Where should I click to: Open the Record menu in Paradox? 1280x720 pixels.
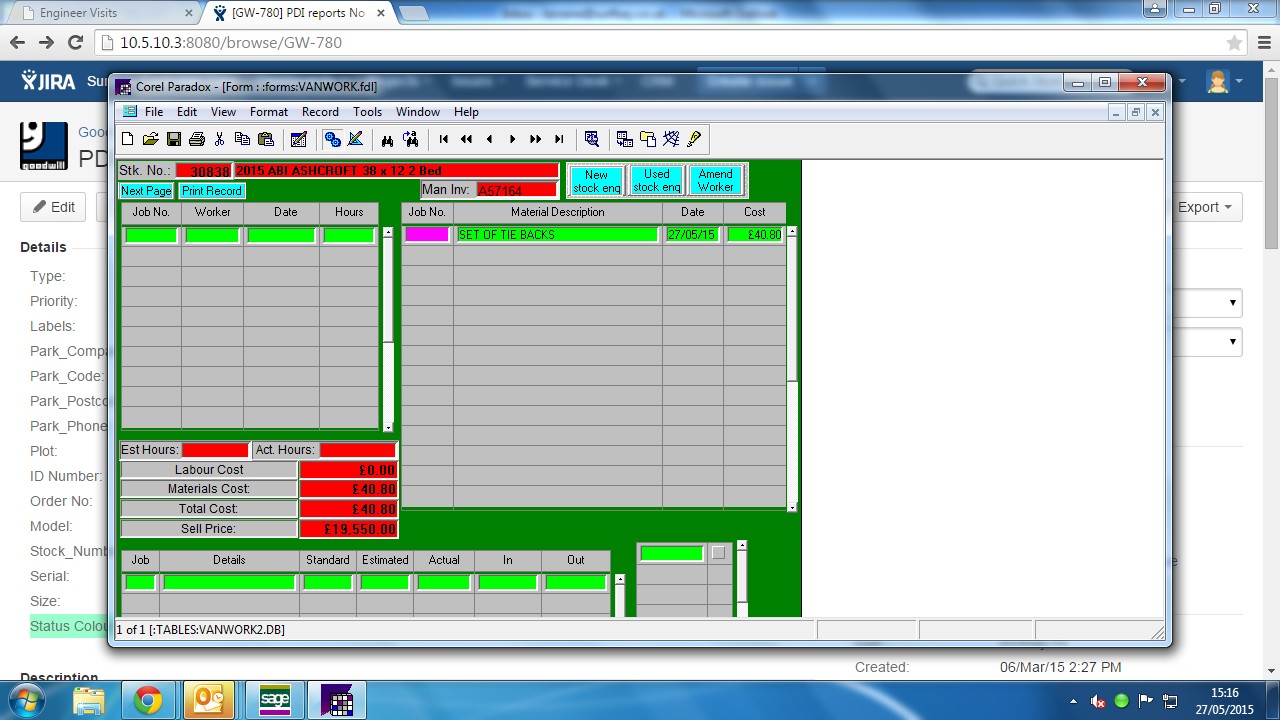320,112
